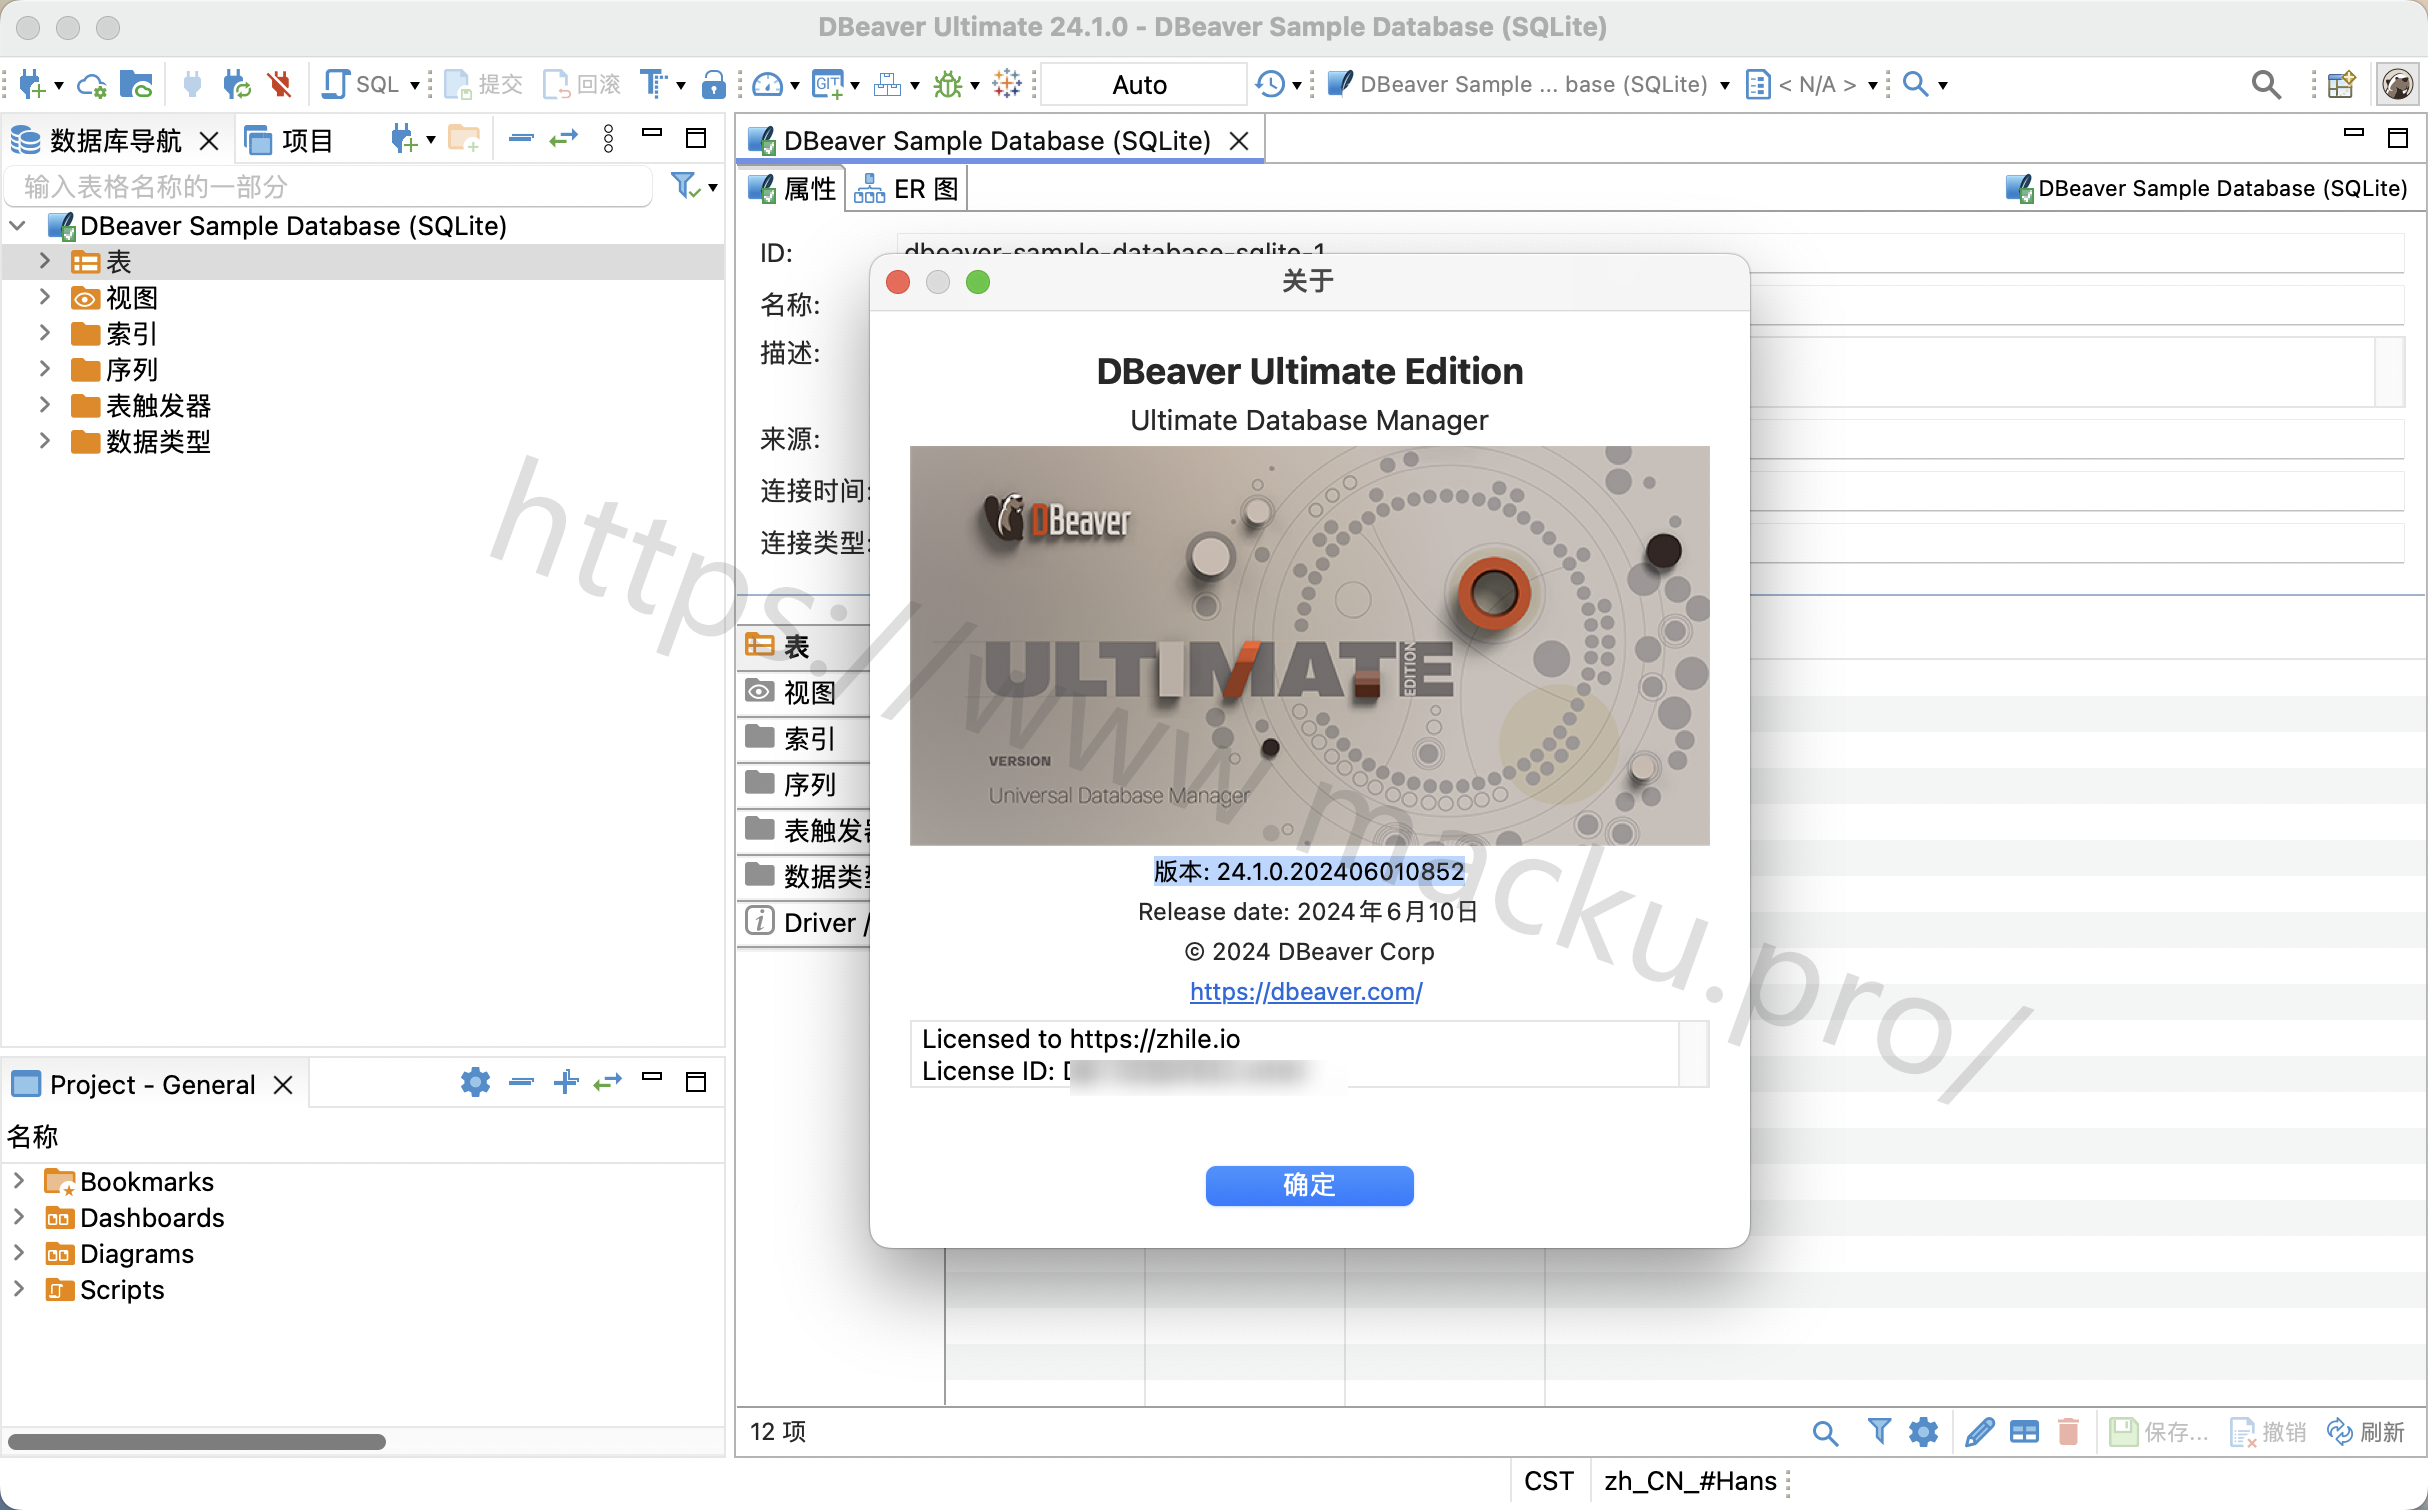Click the debug bug icon
Viewport: 2428px width, 1510px height.
click(x=947, y=85)
